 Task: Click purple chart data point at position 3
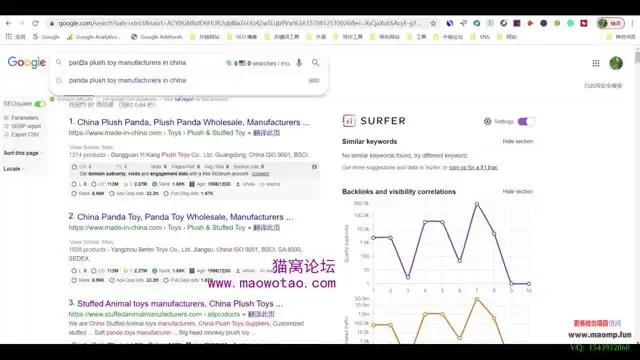pyautogui.click(x=408, y=277)
